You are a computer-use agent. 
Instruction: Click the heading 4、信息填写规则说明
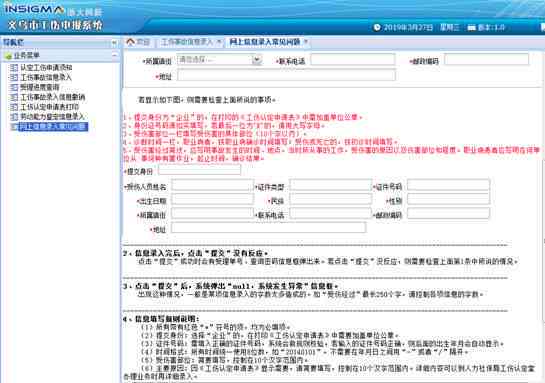pyautogui.click(x=161, y=319)
